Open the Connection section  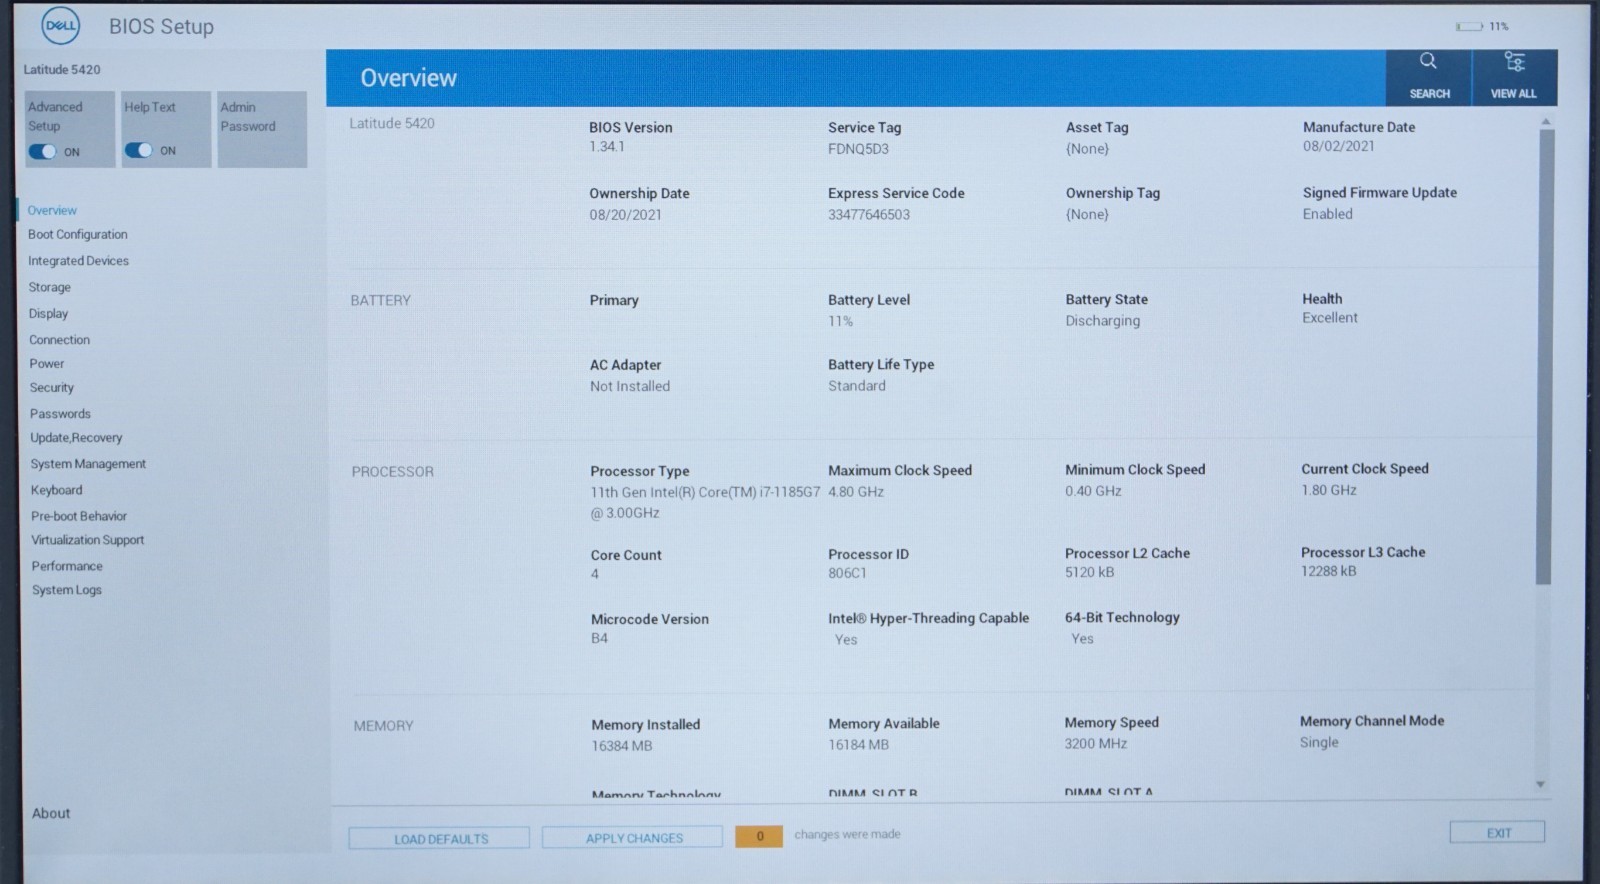(60, 340)
